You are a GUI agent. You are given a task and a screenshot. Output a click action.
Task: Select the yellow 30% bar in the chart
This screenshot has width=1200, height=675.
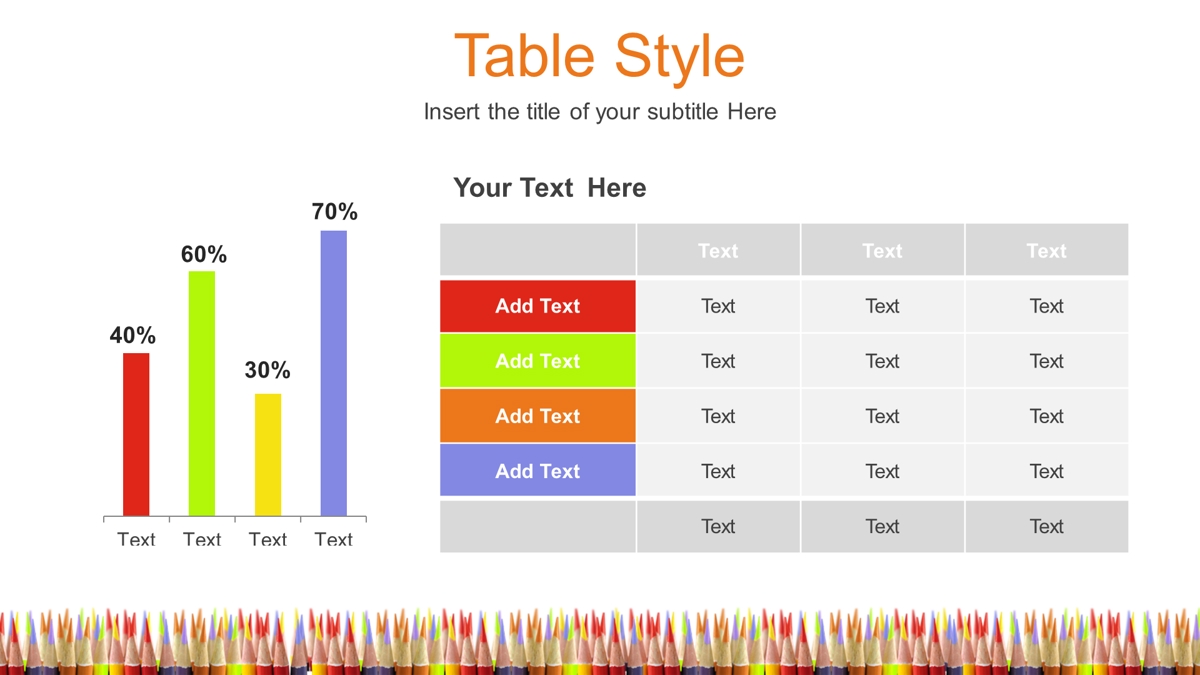268,455
